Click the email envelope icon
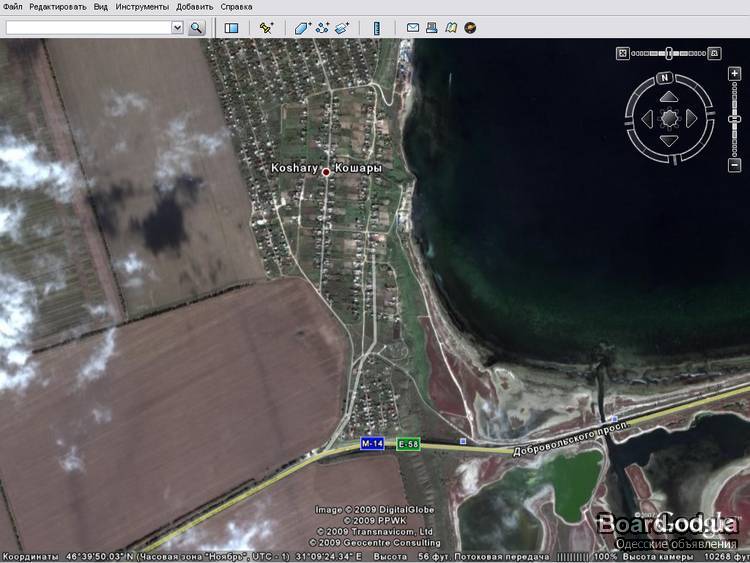This screenshot has height=563, width=750. tap(412, 28)
